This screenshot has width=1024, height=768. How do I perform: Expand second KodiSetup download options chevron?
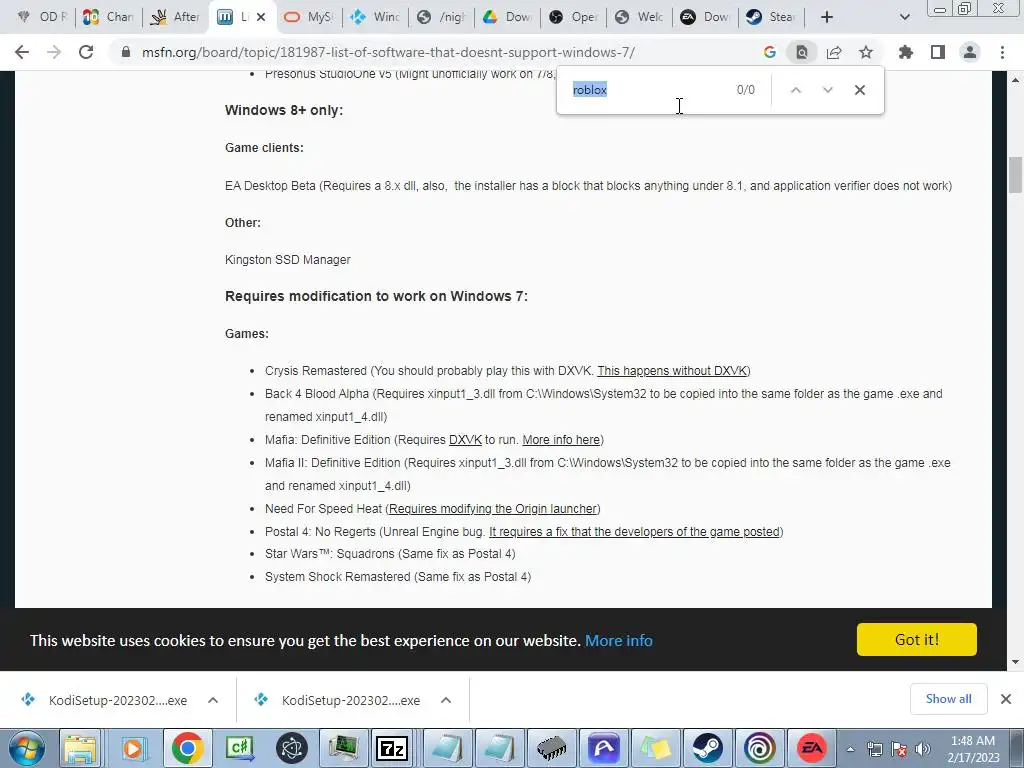(x=446, y=700)
